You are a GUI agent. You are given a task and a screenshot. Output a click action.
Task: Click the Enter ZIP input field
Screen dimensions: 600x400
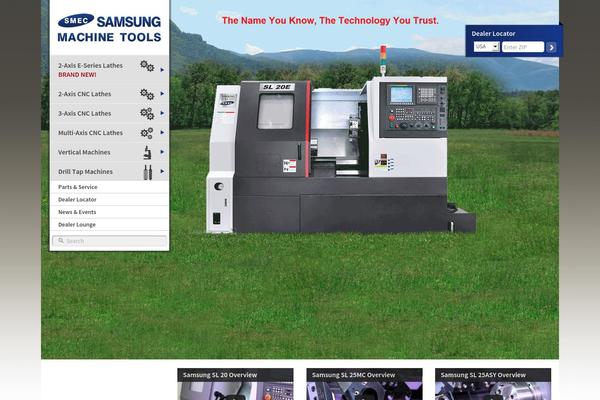pyautogui.click(x=523, y=47)
